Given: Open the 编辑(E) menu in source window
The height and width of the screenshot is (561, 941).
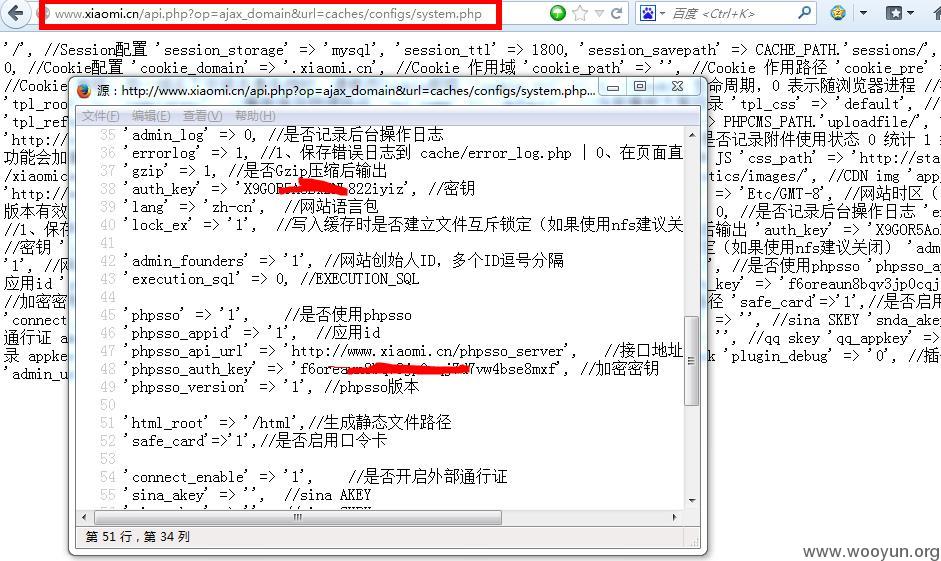Looking at the screenshot, I should [151, 116].
